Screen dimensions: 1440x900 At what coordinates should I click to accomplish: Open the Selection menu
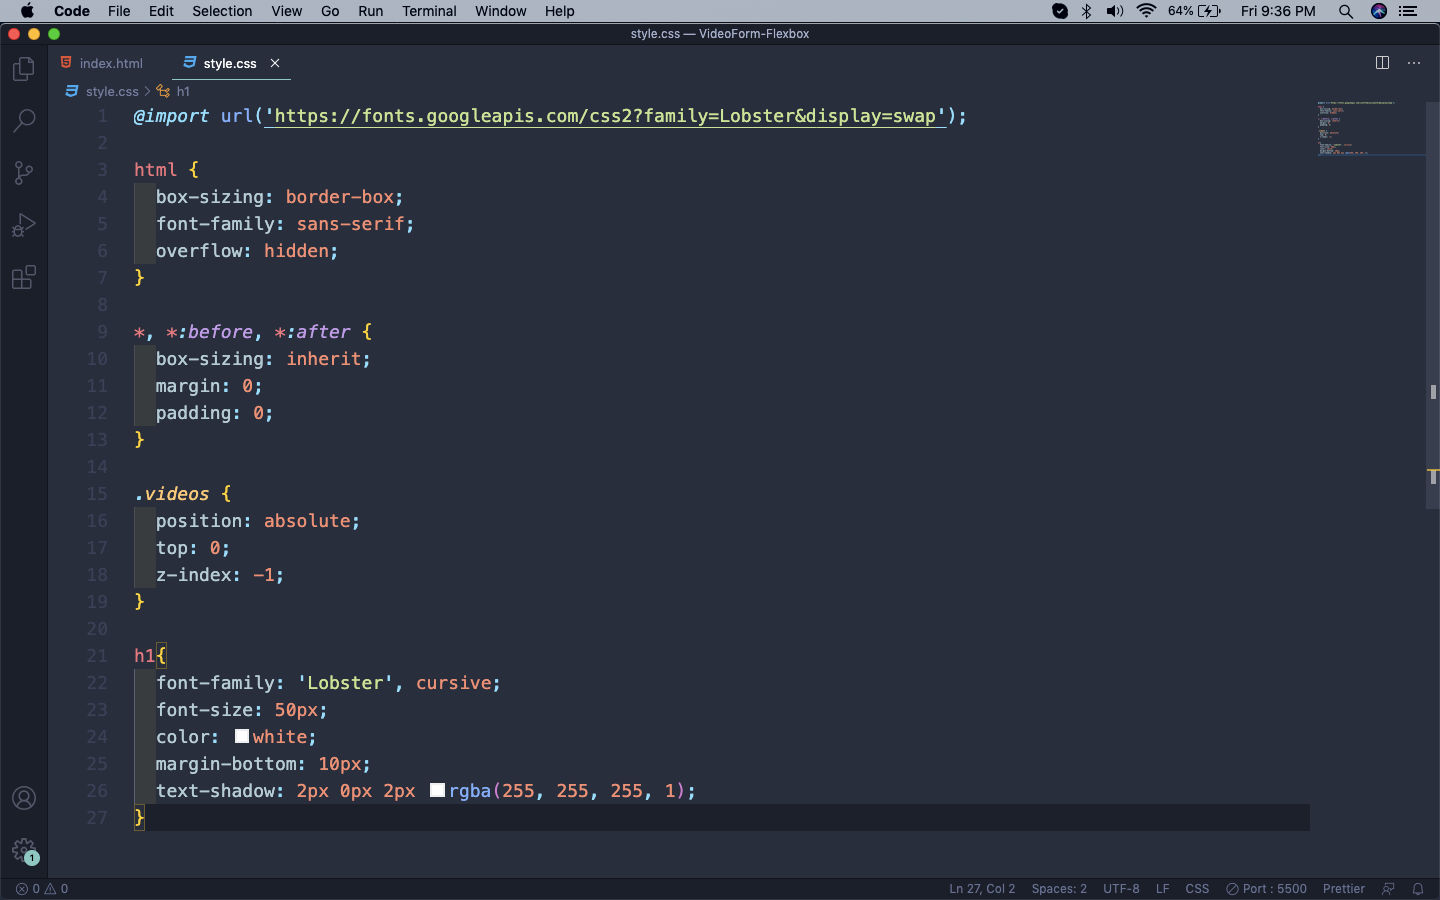tap(222, 11)
